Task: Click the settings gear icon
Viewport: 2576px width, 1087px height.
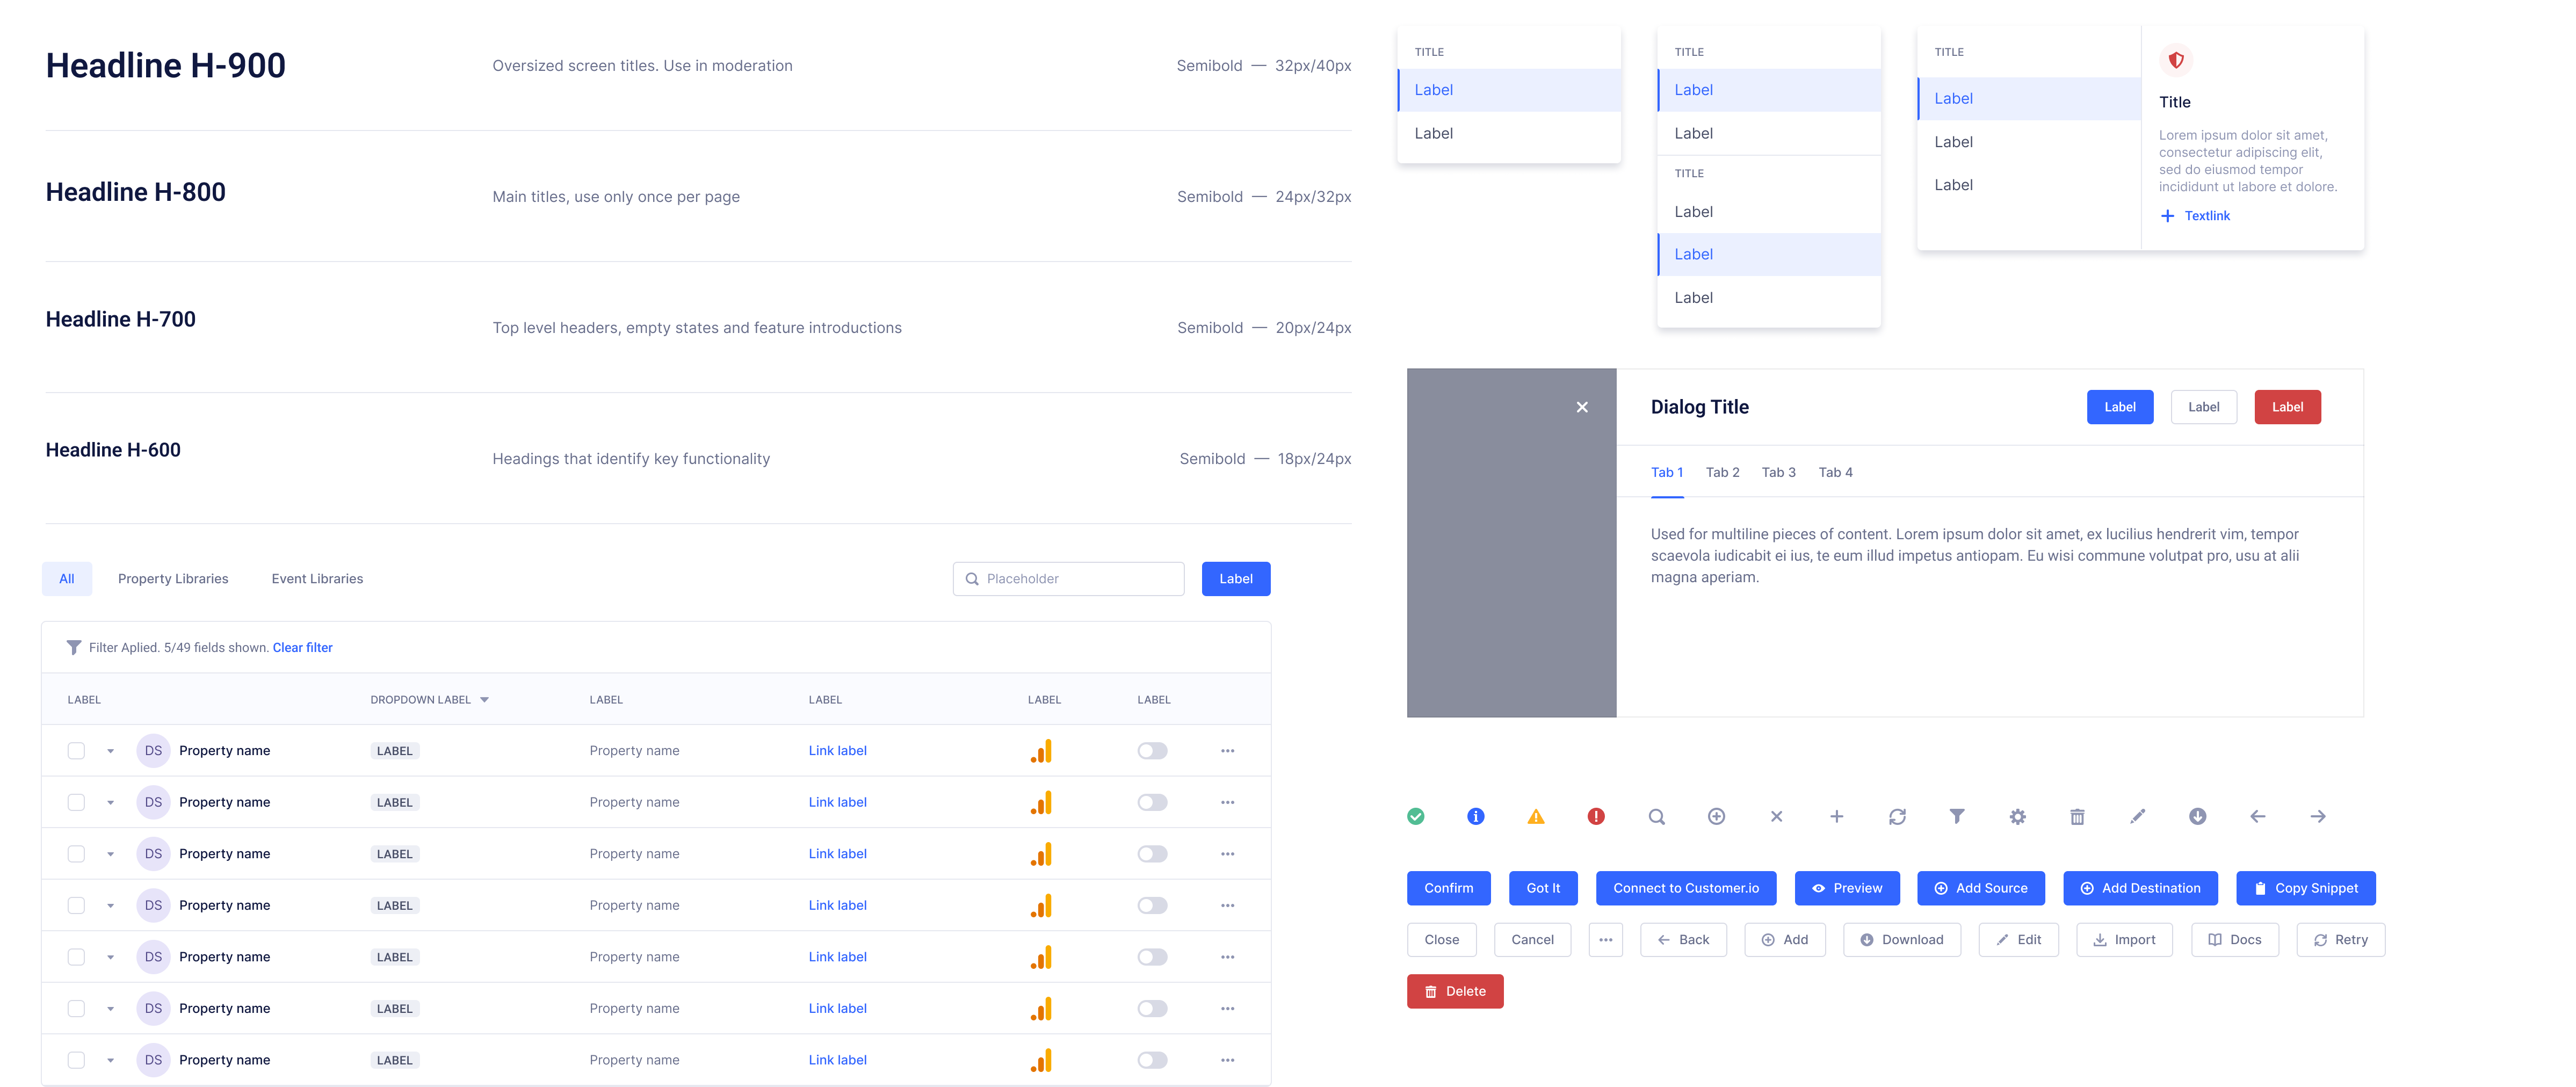Action: [2017, 816]
